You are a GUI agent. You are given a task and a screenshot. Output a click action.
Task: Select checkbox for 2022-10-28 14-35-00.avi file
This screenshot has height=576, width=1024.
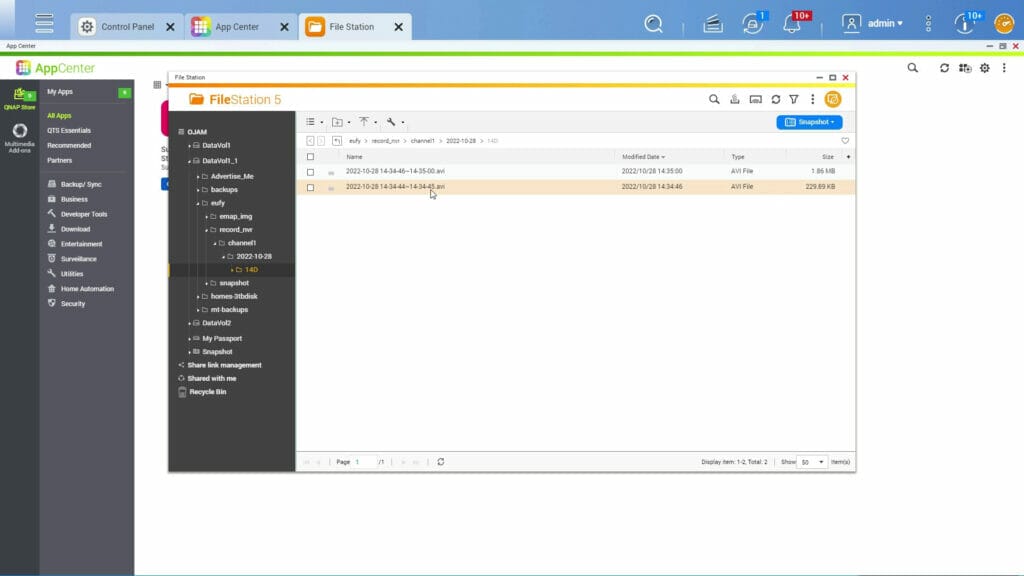(x=310, y=170)
